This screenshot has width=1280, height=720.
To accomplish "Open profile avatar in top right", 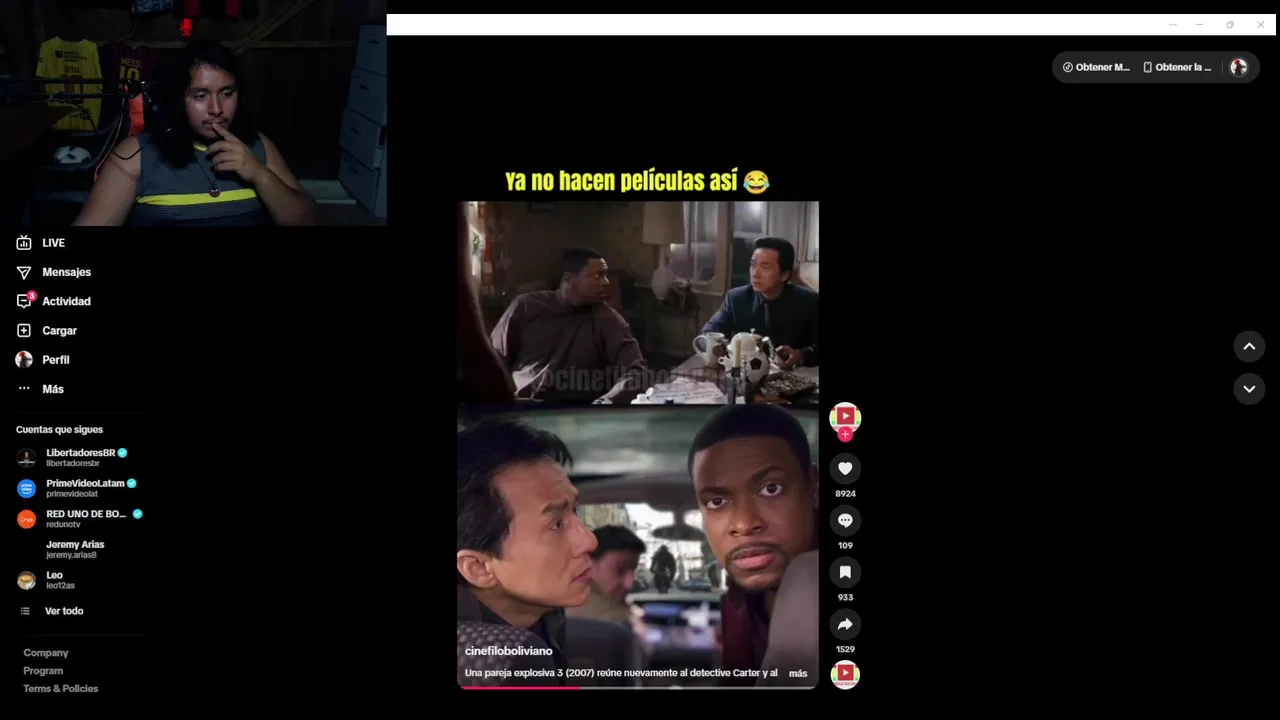I will [1239, 67].
